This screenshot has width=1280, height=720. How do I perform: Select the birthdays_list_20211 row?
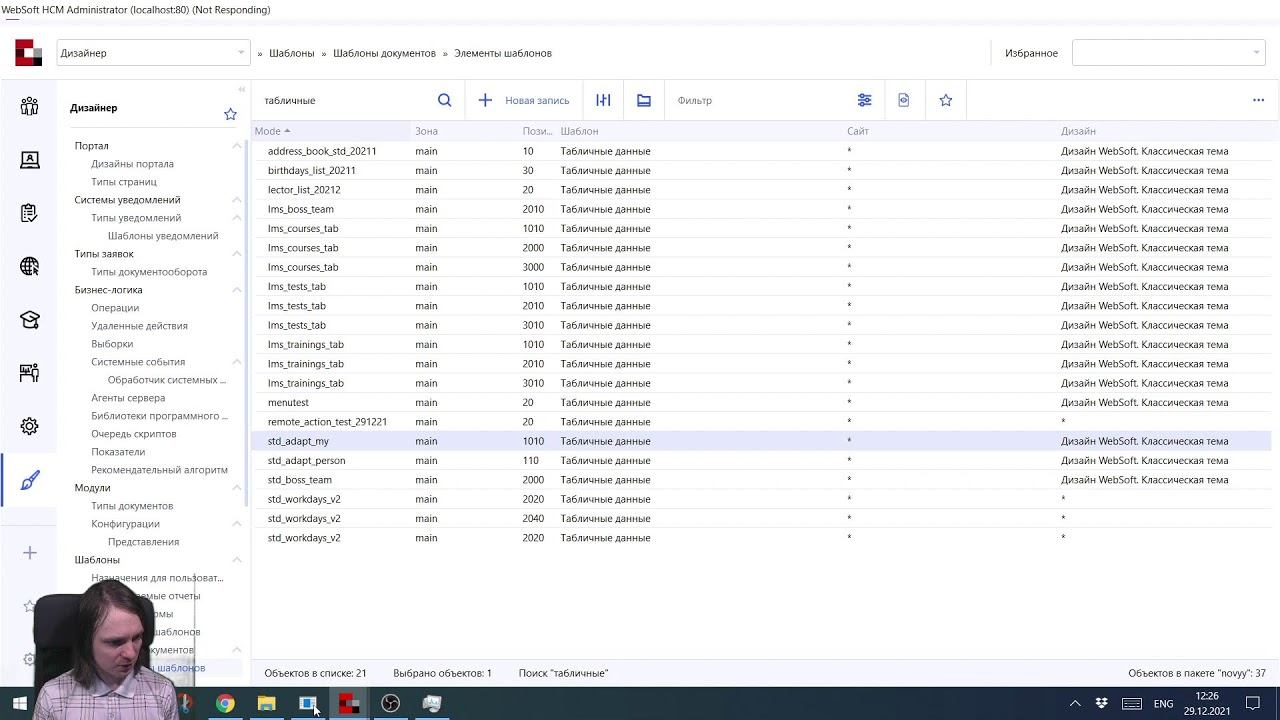pos(761,170)
